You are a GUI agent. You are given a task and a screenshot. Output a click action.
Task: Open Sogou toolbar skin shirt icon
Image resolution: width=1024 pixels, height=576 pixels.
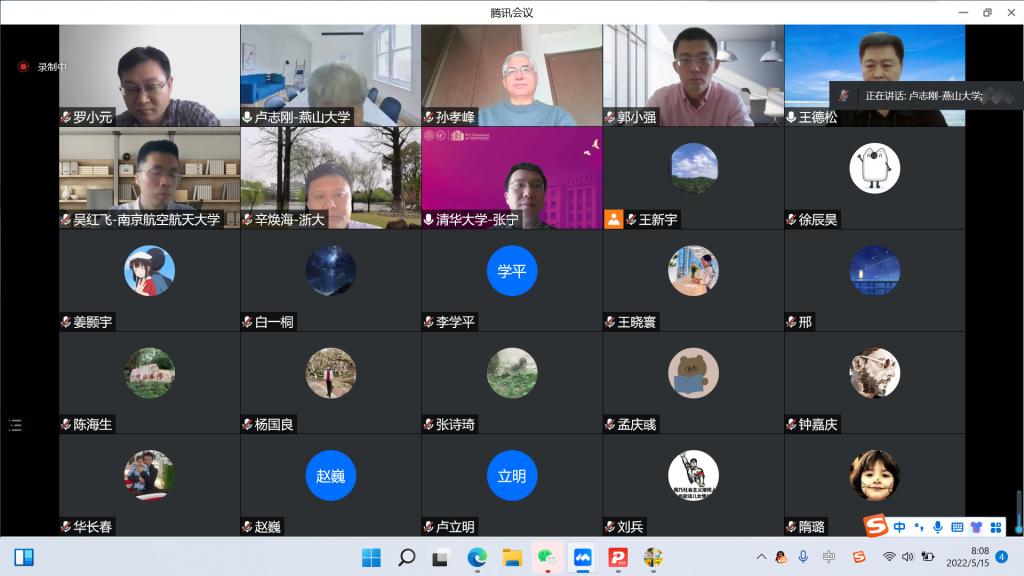click(x=975, y=526)
